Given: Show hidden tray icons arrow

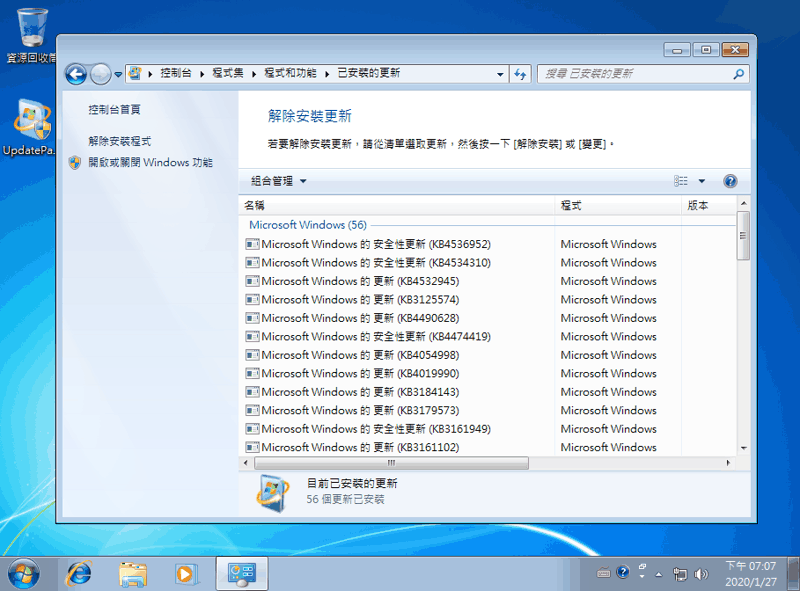Looking at the screenshot, I should tap(659, 575).
